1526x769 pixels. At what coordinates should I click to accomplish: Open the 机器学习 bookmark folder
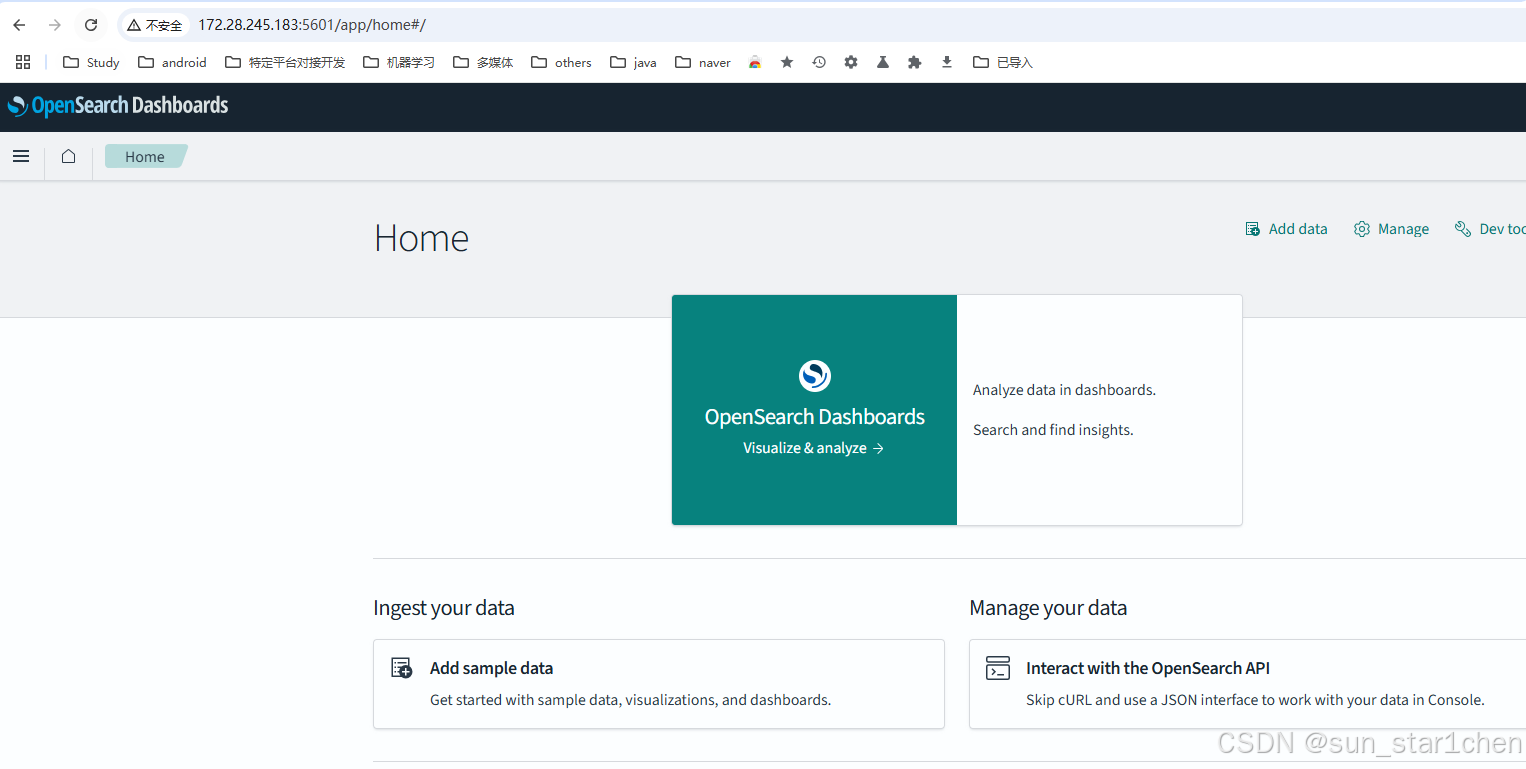click(x=399, y=62)
